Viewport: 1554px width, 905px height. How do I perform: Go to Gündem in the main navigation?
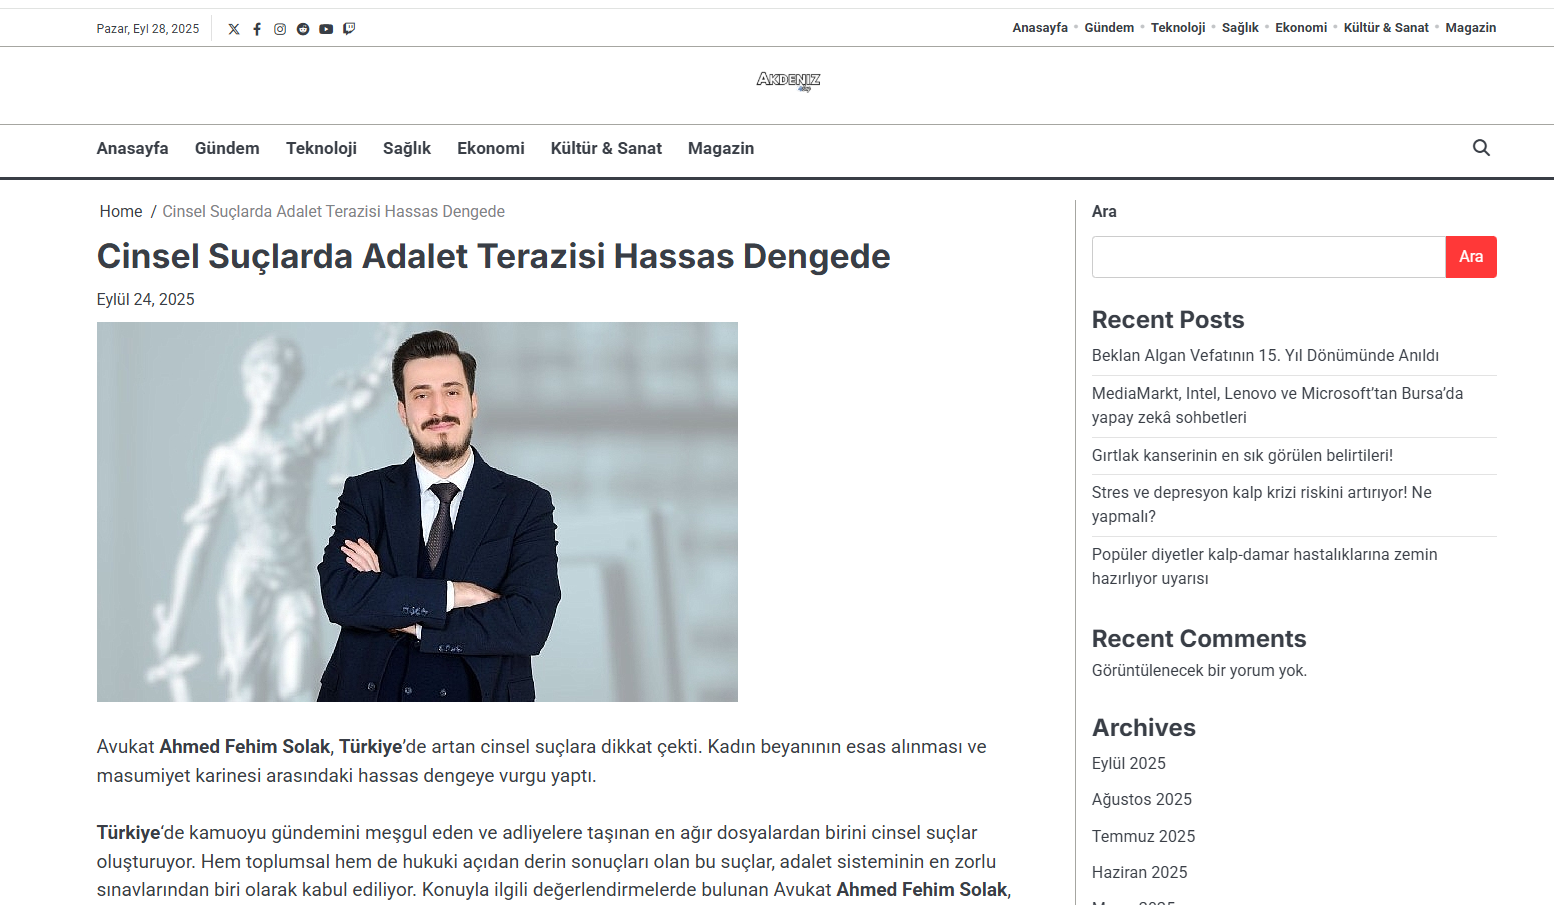tap(227, 148)
